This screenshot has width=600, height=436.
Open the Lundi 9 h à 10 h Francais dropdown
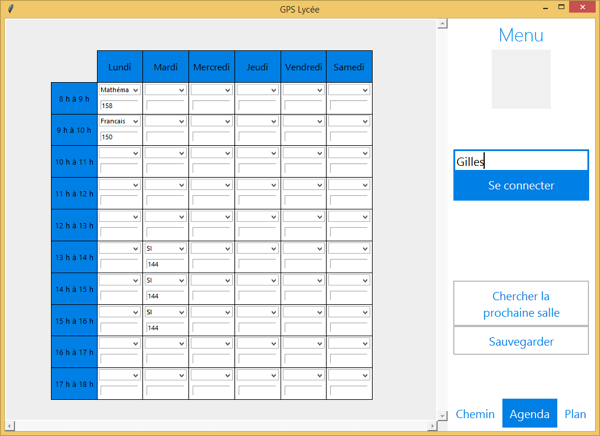(120, 121)
